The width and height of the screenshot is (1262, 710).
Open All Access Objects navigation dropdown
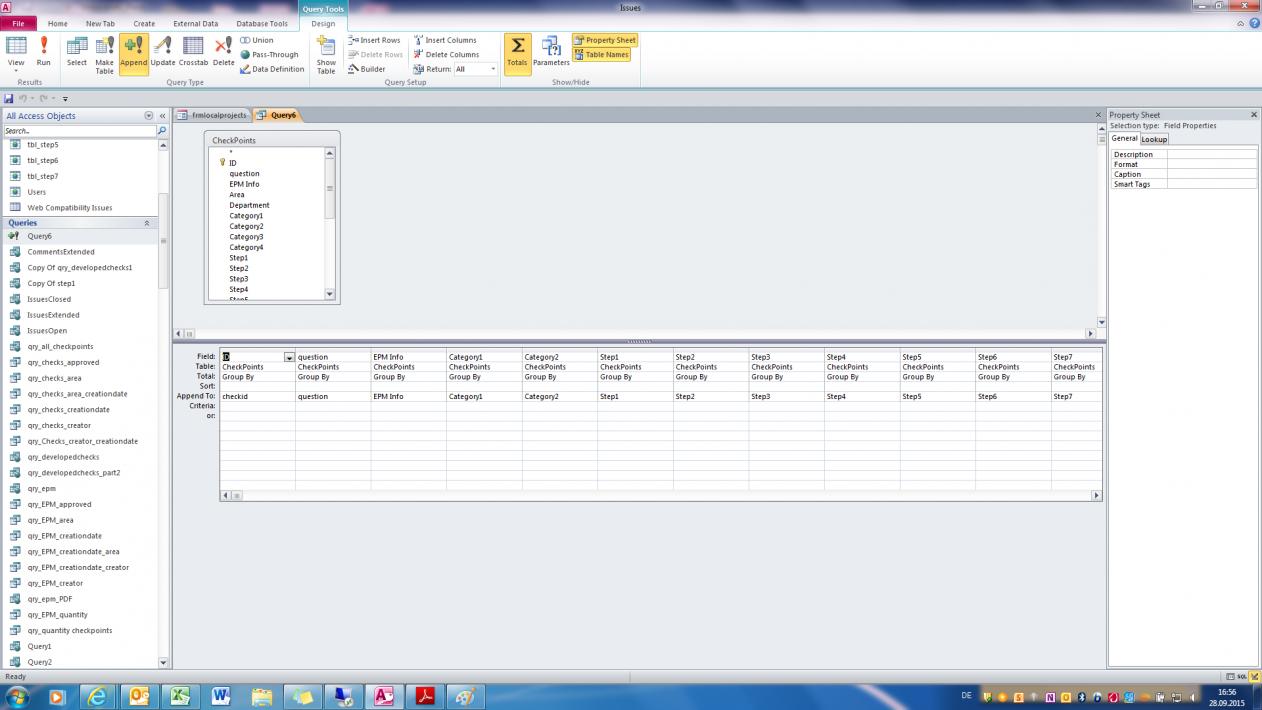[x=149, y=116]
